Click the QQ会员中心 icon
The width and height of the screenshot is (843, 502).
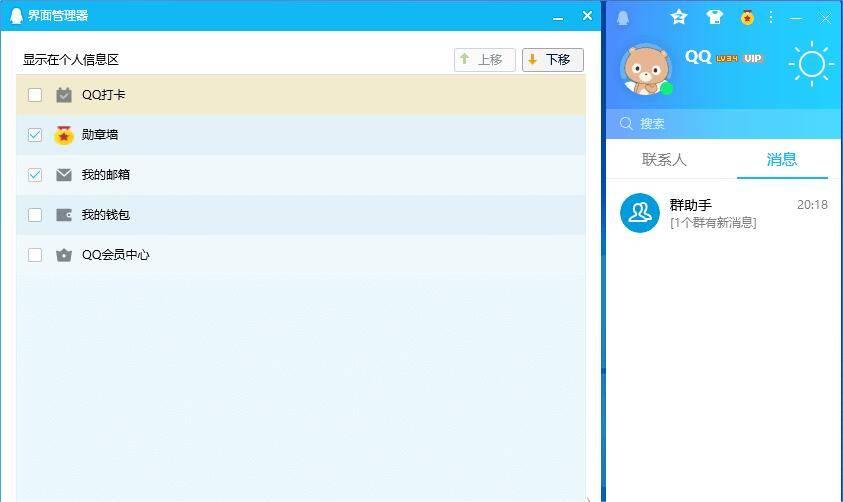pos(64,255)
